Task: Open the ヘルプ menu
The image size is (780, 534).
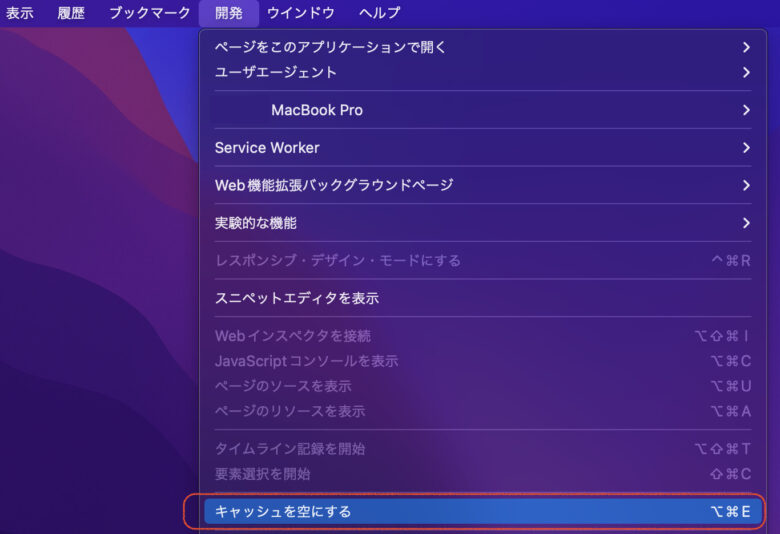Action: (380, 12)
